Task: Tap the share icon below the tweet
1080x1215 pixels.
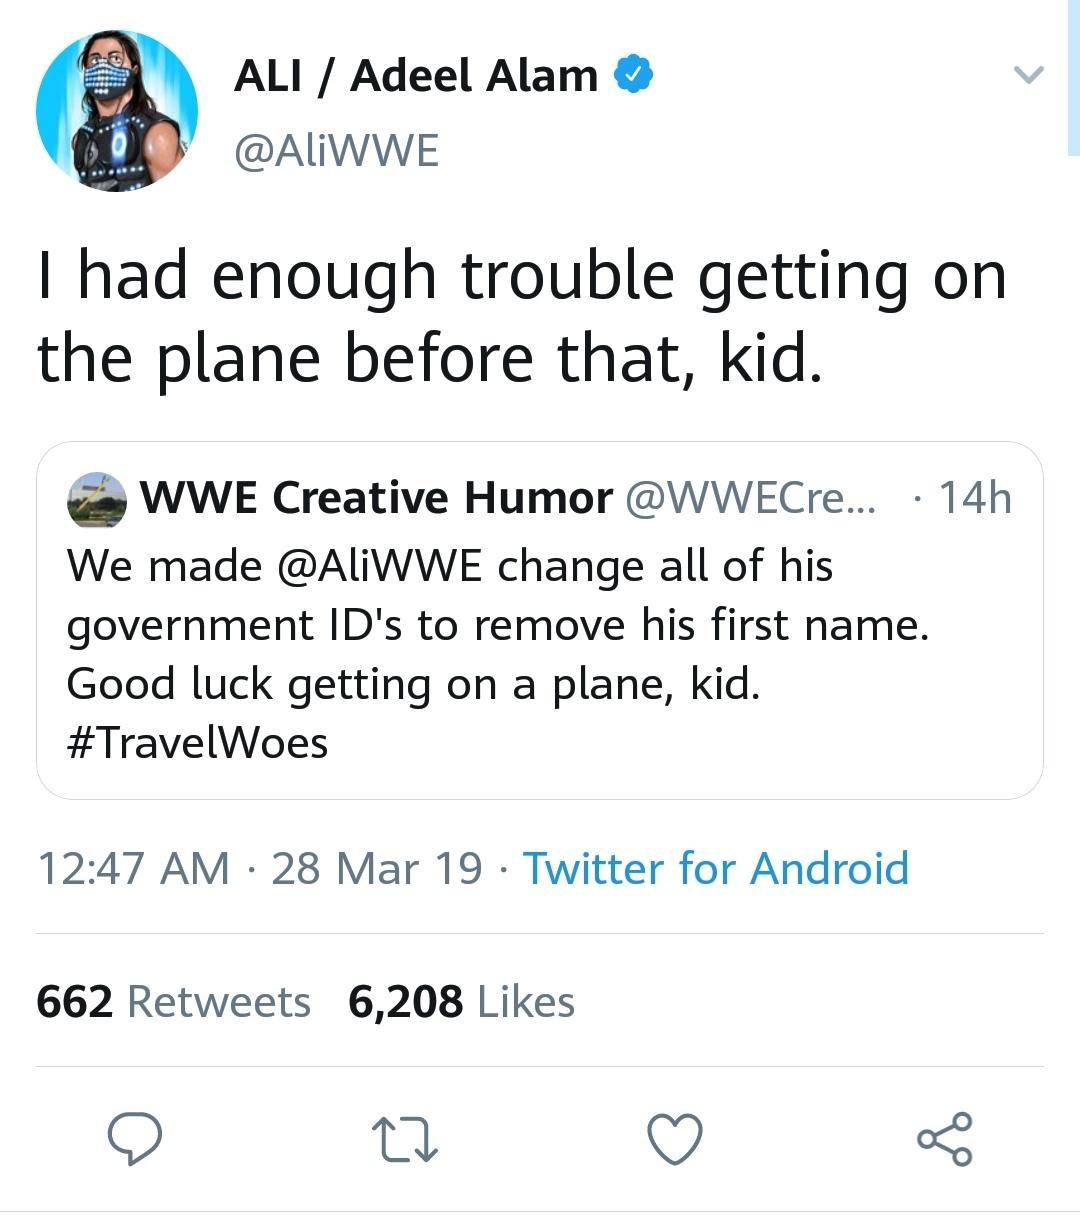Action: pos(944,1139)
